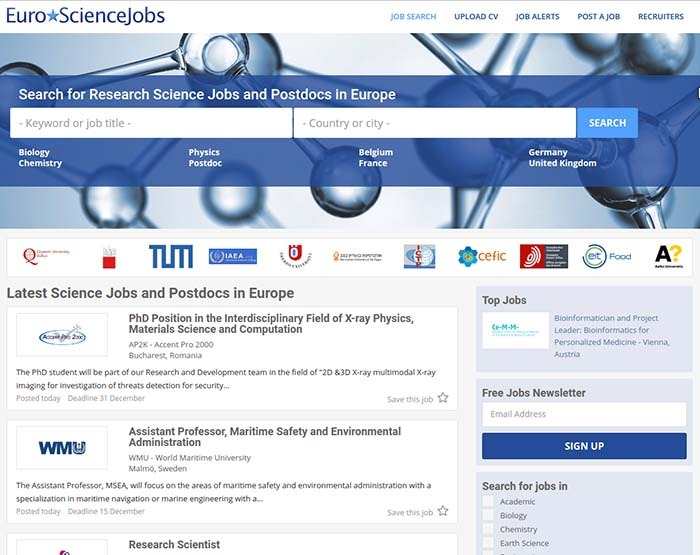Select the Postdoc quick search link
The image size is (700, 555).
pos(205,163)
